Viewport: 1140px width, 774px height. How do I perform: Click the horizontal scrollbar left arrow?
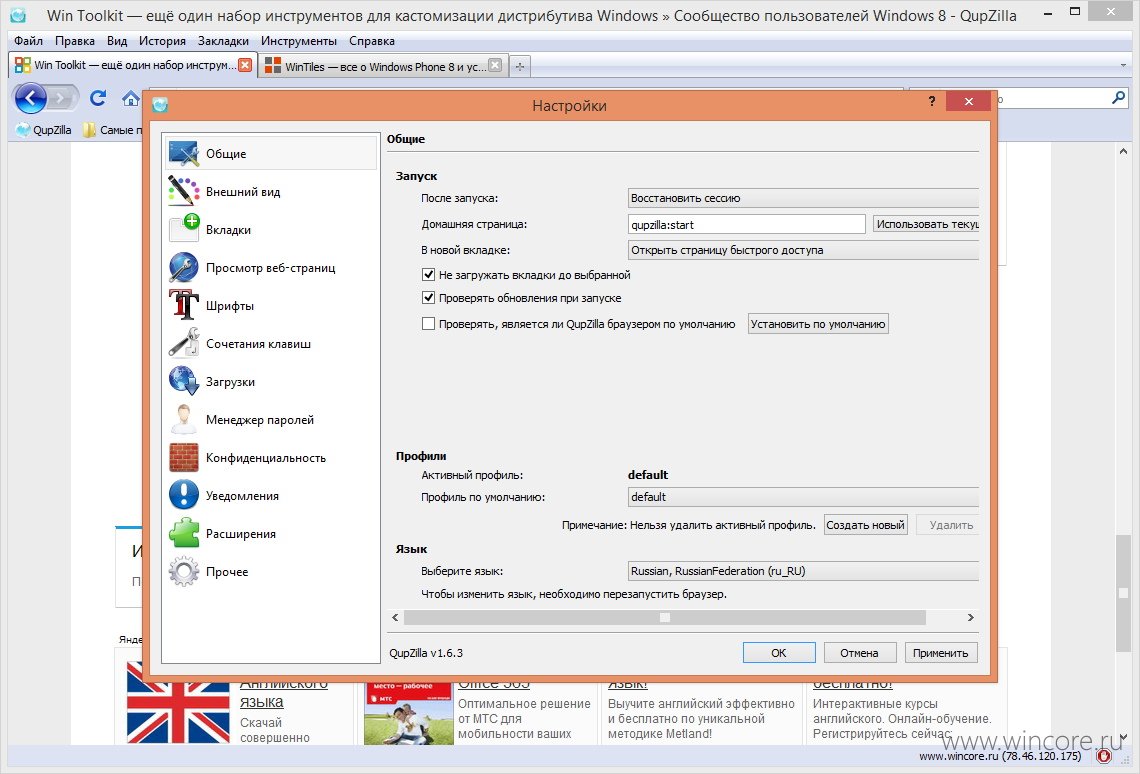(x=396, y=618)
